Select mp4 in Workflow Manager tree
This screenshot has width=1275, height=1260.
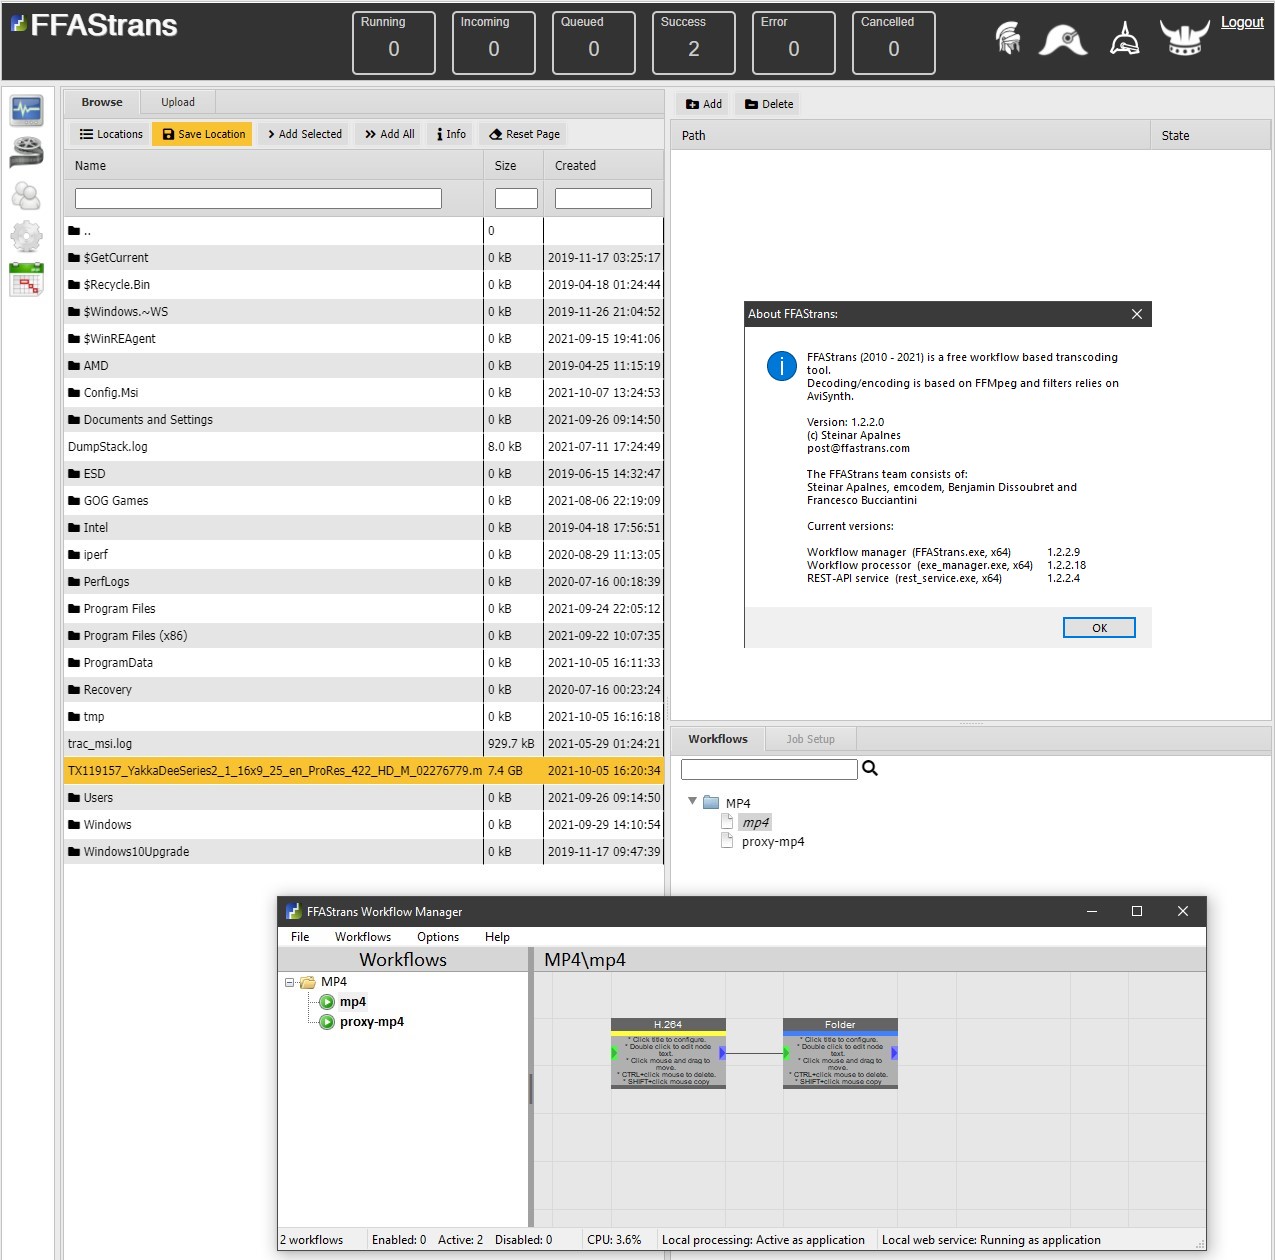coord(353,1002)
